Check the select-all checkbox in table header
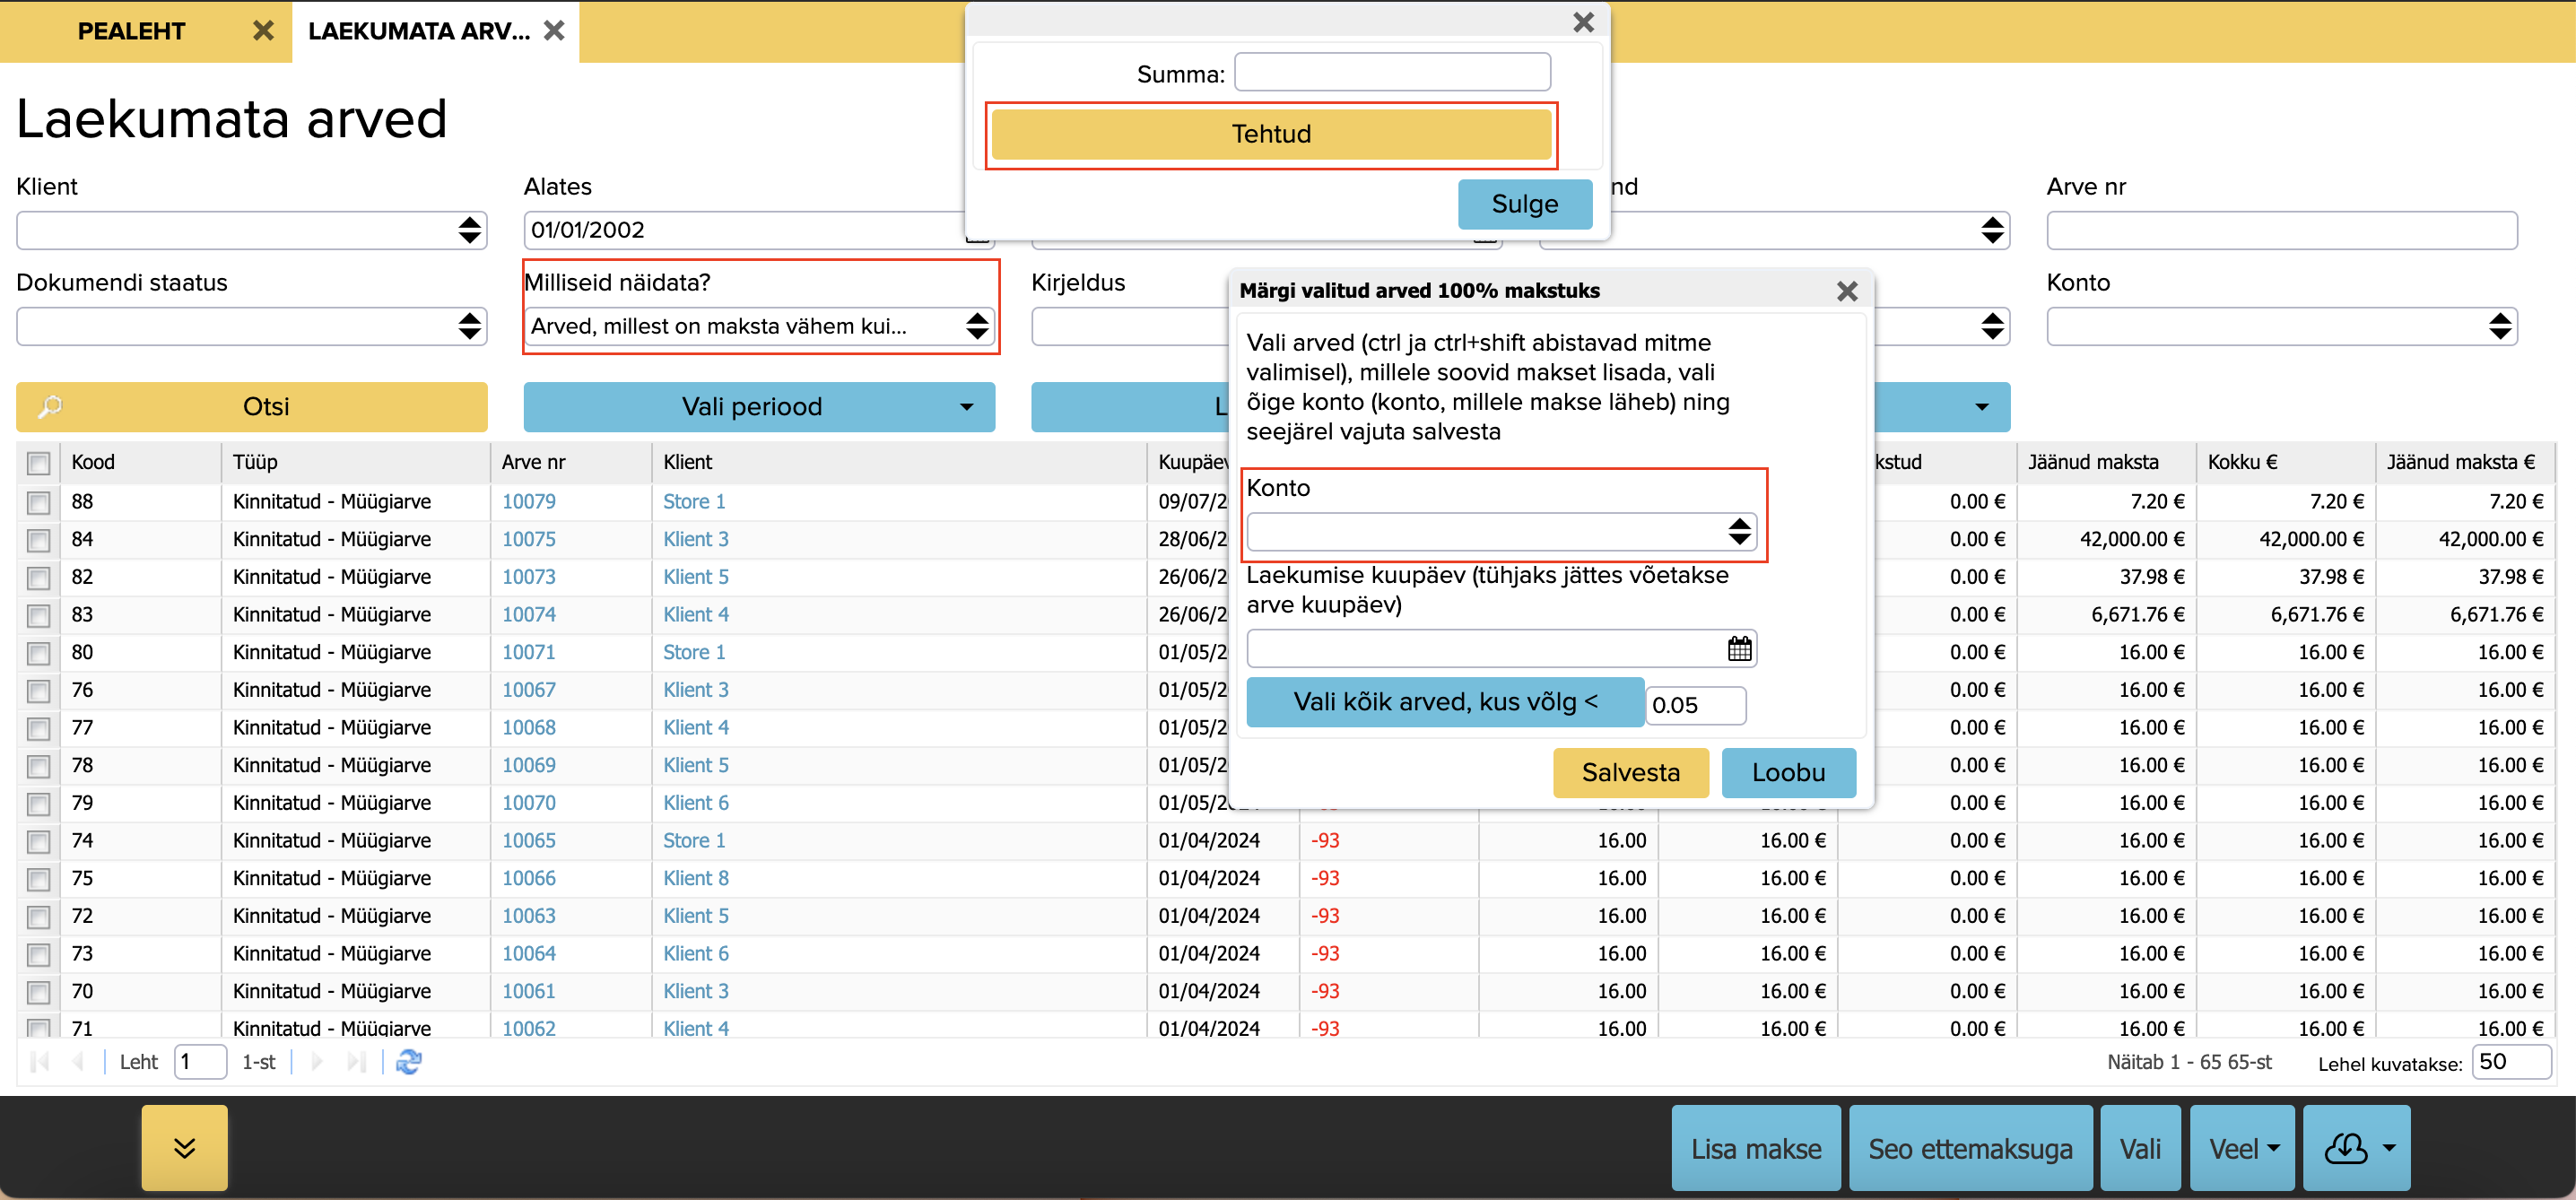 pos(39,463)
